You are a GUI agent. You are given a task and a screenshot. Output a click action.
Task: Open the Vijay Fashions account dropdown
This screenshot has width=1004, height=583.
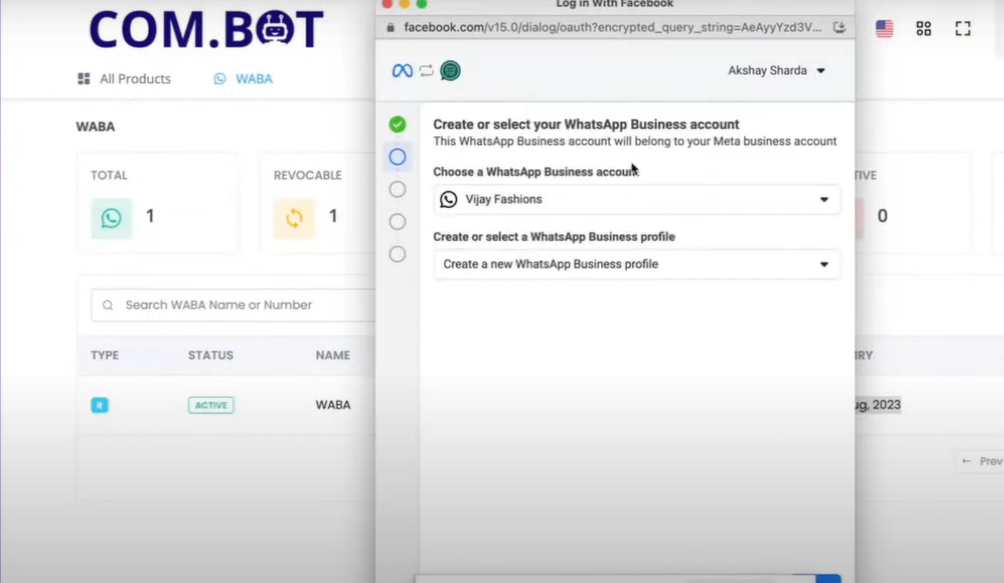coord(637,199)
